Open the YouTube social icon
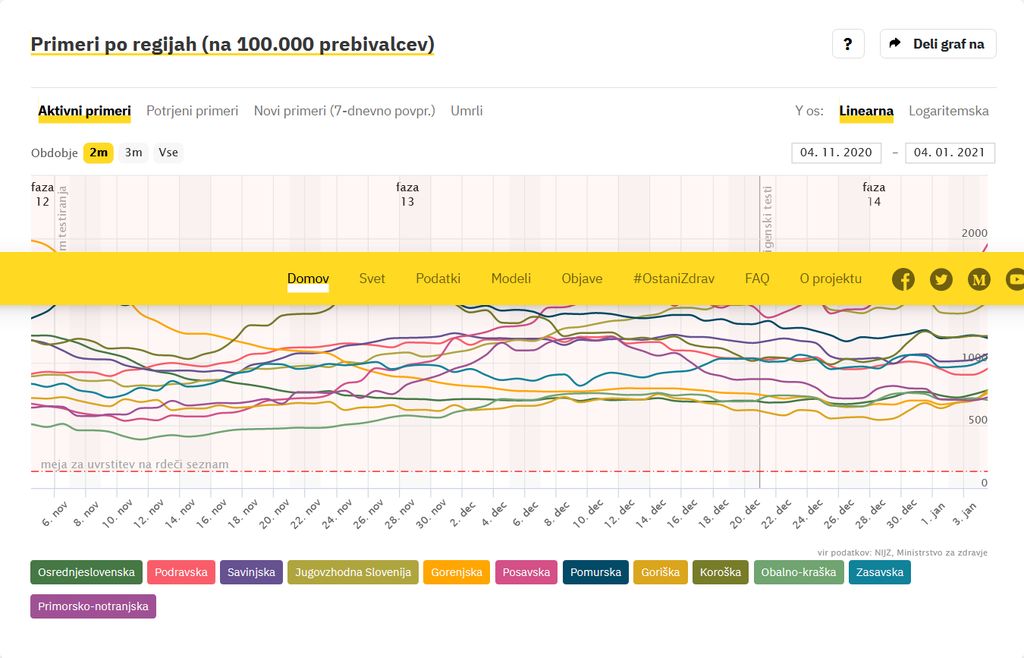The height and width of the screenshot is (658, 1024). [x=1014, y=279]
